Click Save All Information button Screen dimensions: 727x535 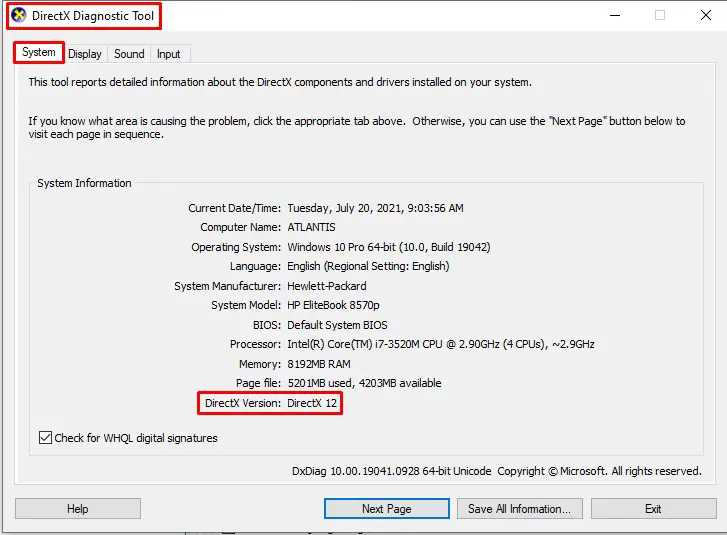[519, 509]
